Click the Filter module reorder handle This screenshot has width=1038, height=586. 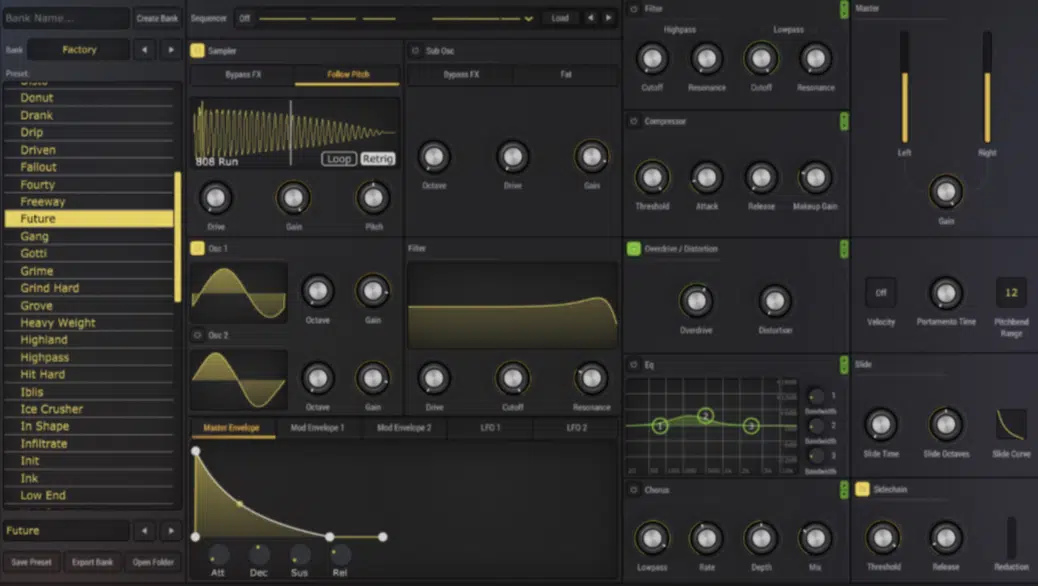tap(844, 9)
